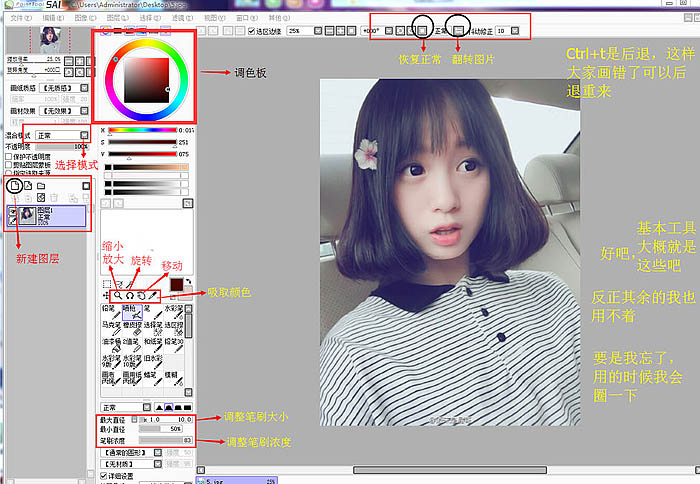Screen dimensions: 700x484
Task: Open the 图层 menu
Action: tap(118, 18)
